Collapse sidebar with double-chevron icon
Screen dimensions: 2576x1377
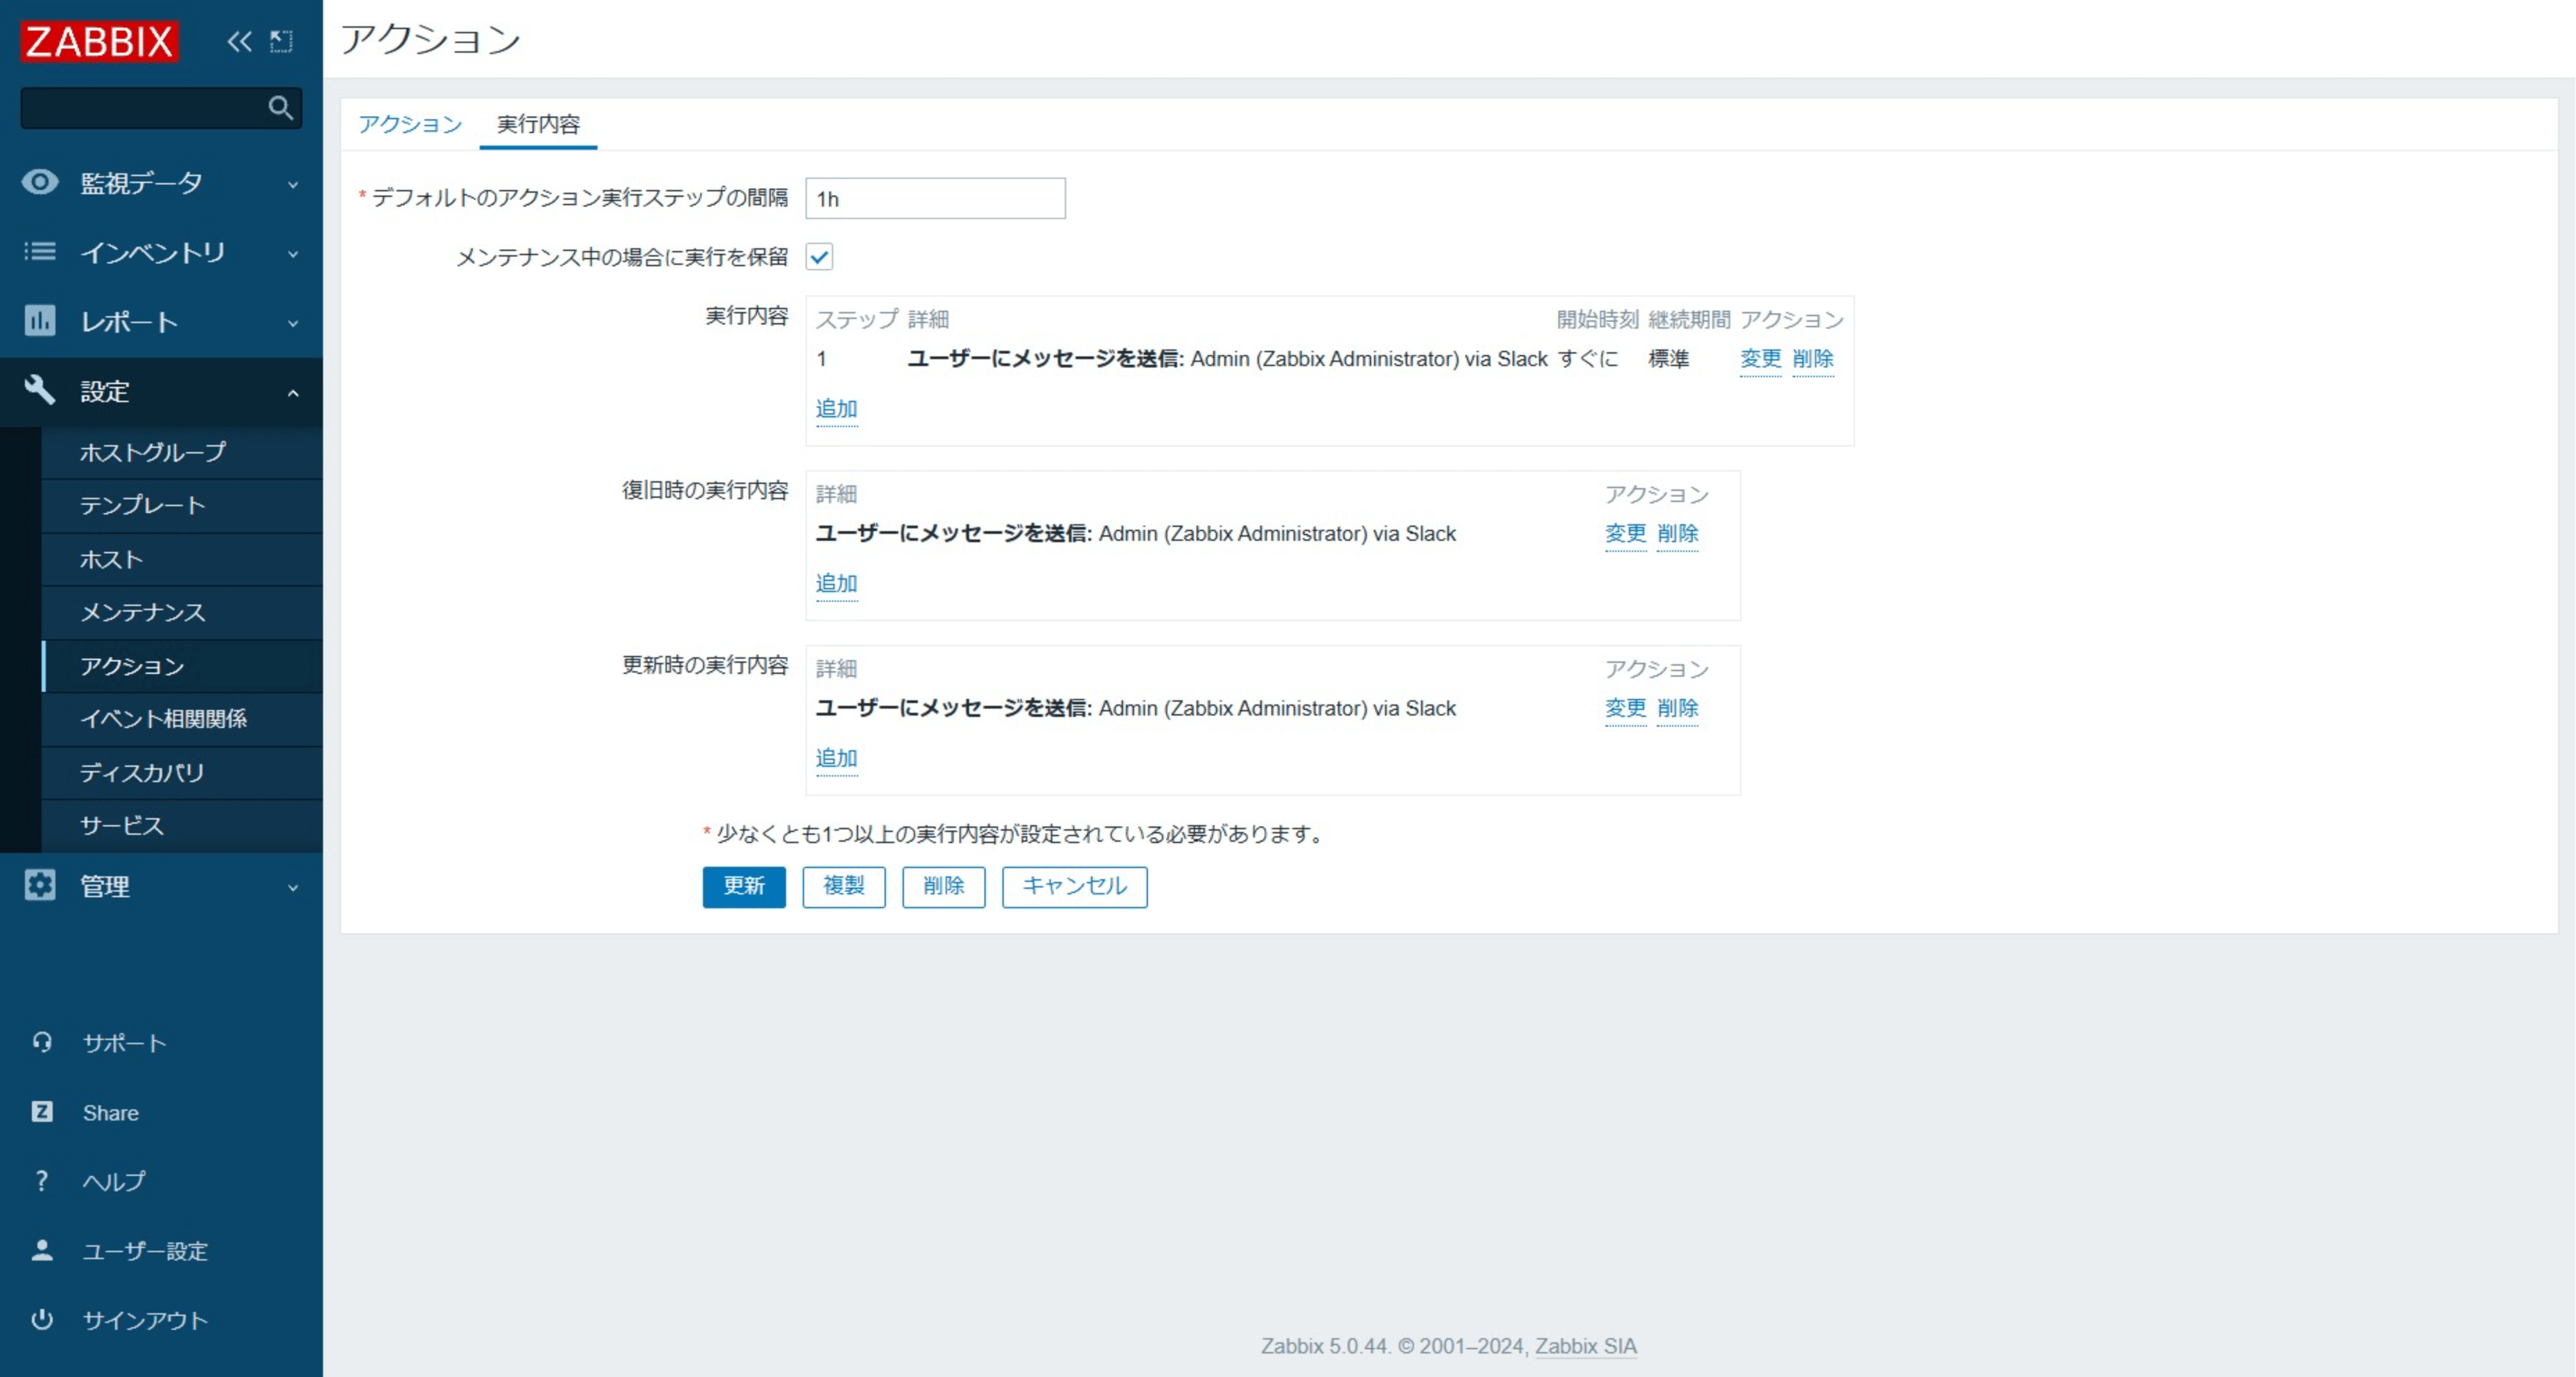[238, 41]
